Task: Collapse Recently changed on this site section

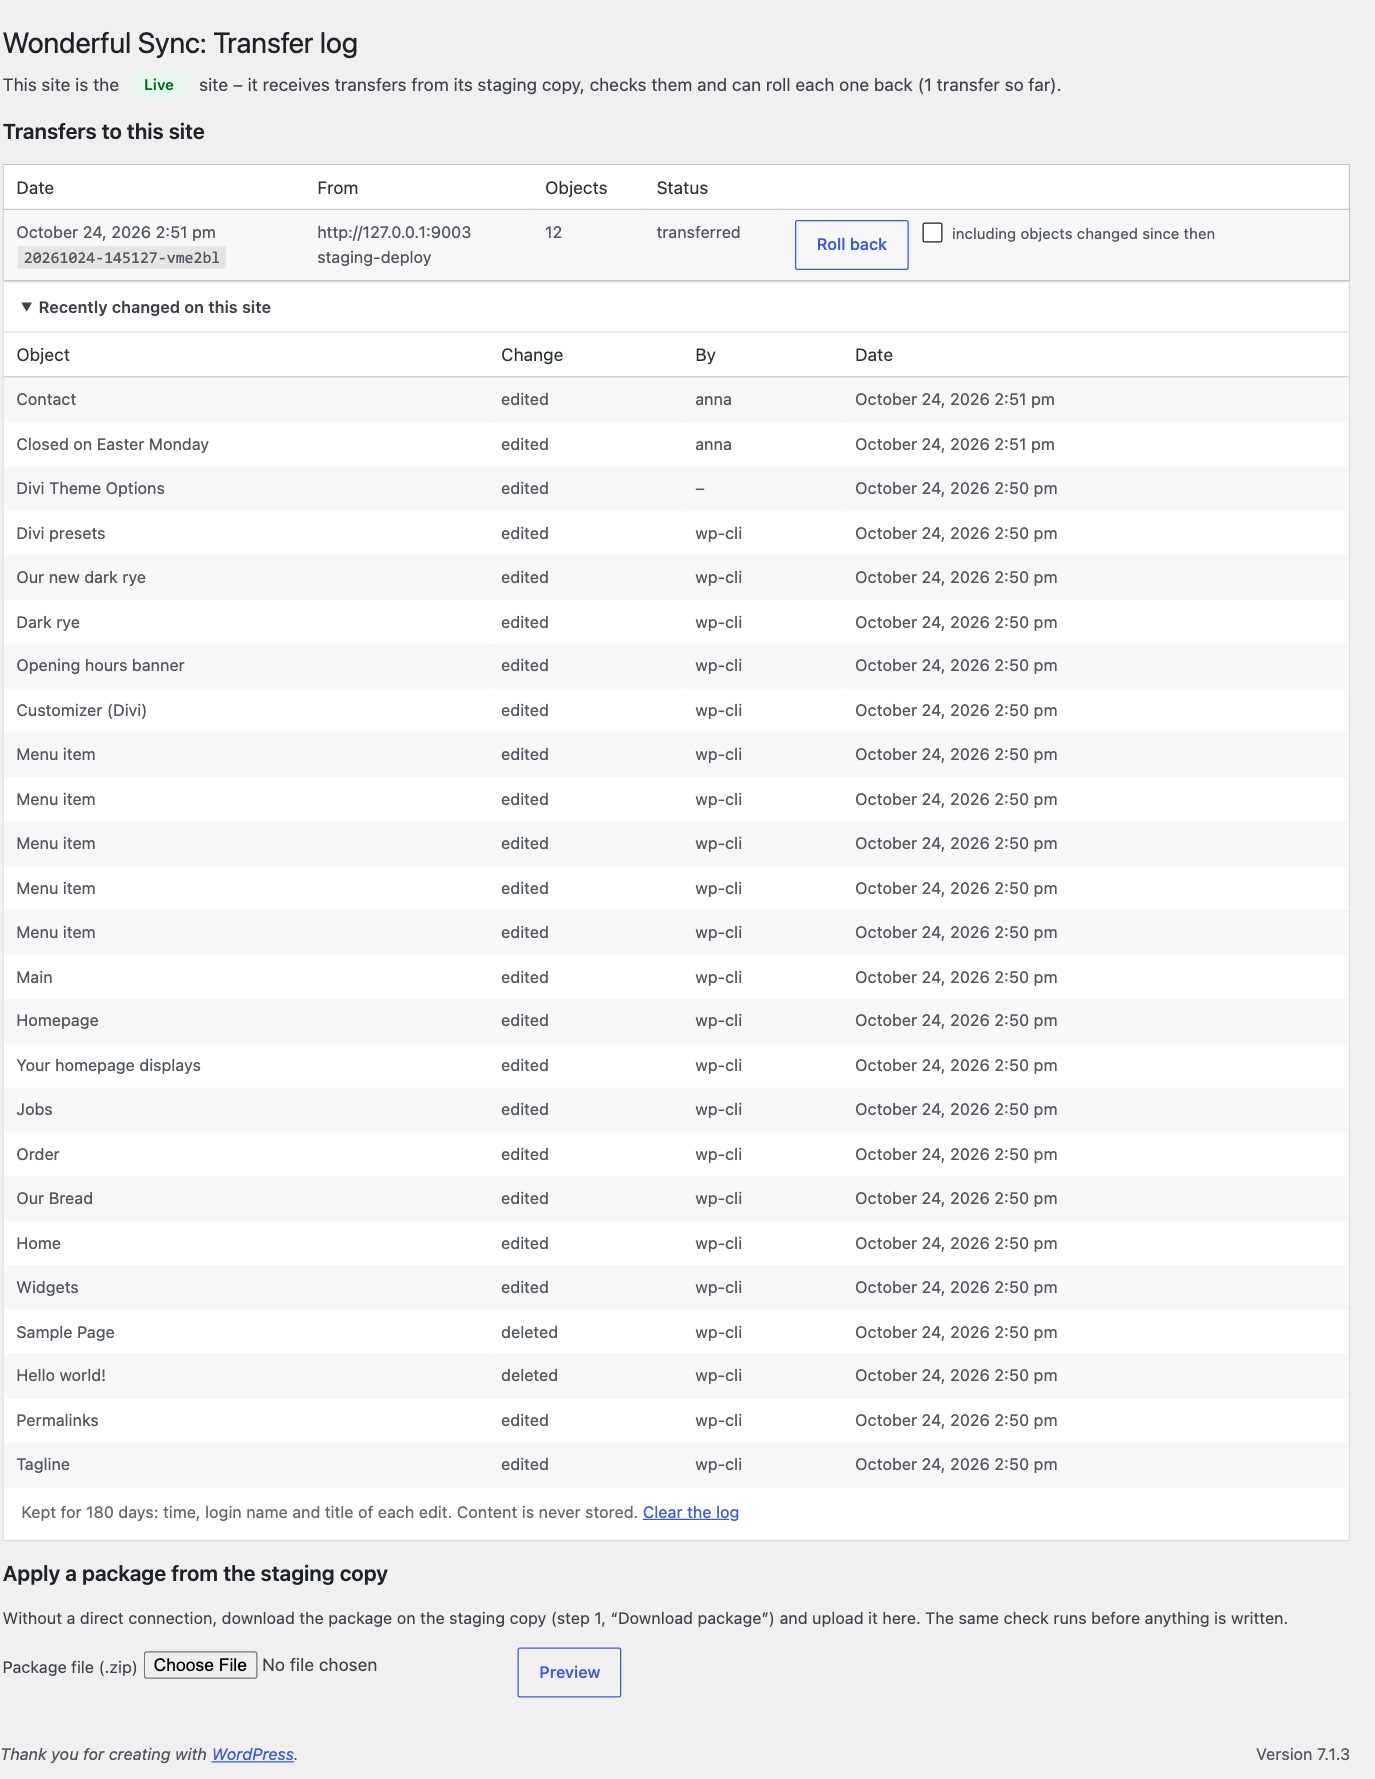Action: 145,307
